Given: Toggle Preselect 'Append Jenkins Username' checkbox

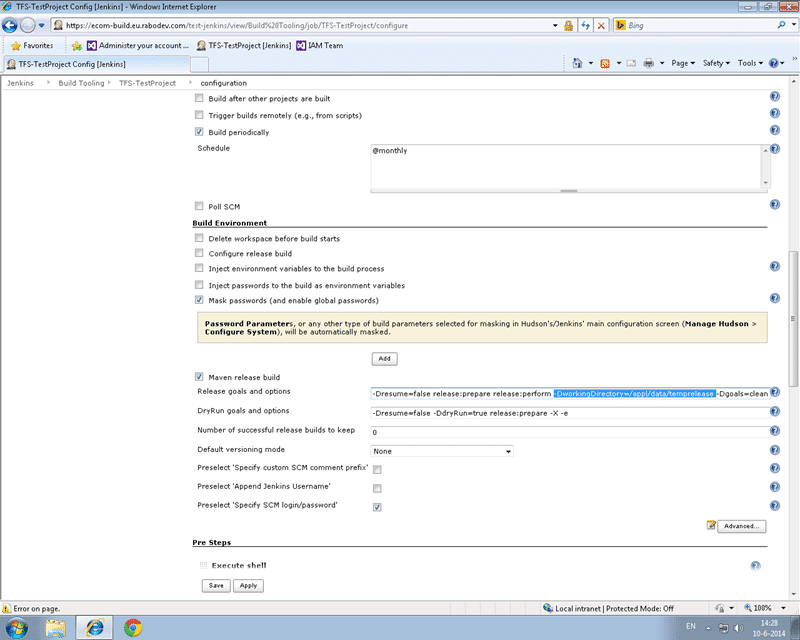Looking at the screenshot, I should tap(377, 488).
